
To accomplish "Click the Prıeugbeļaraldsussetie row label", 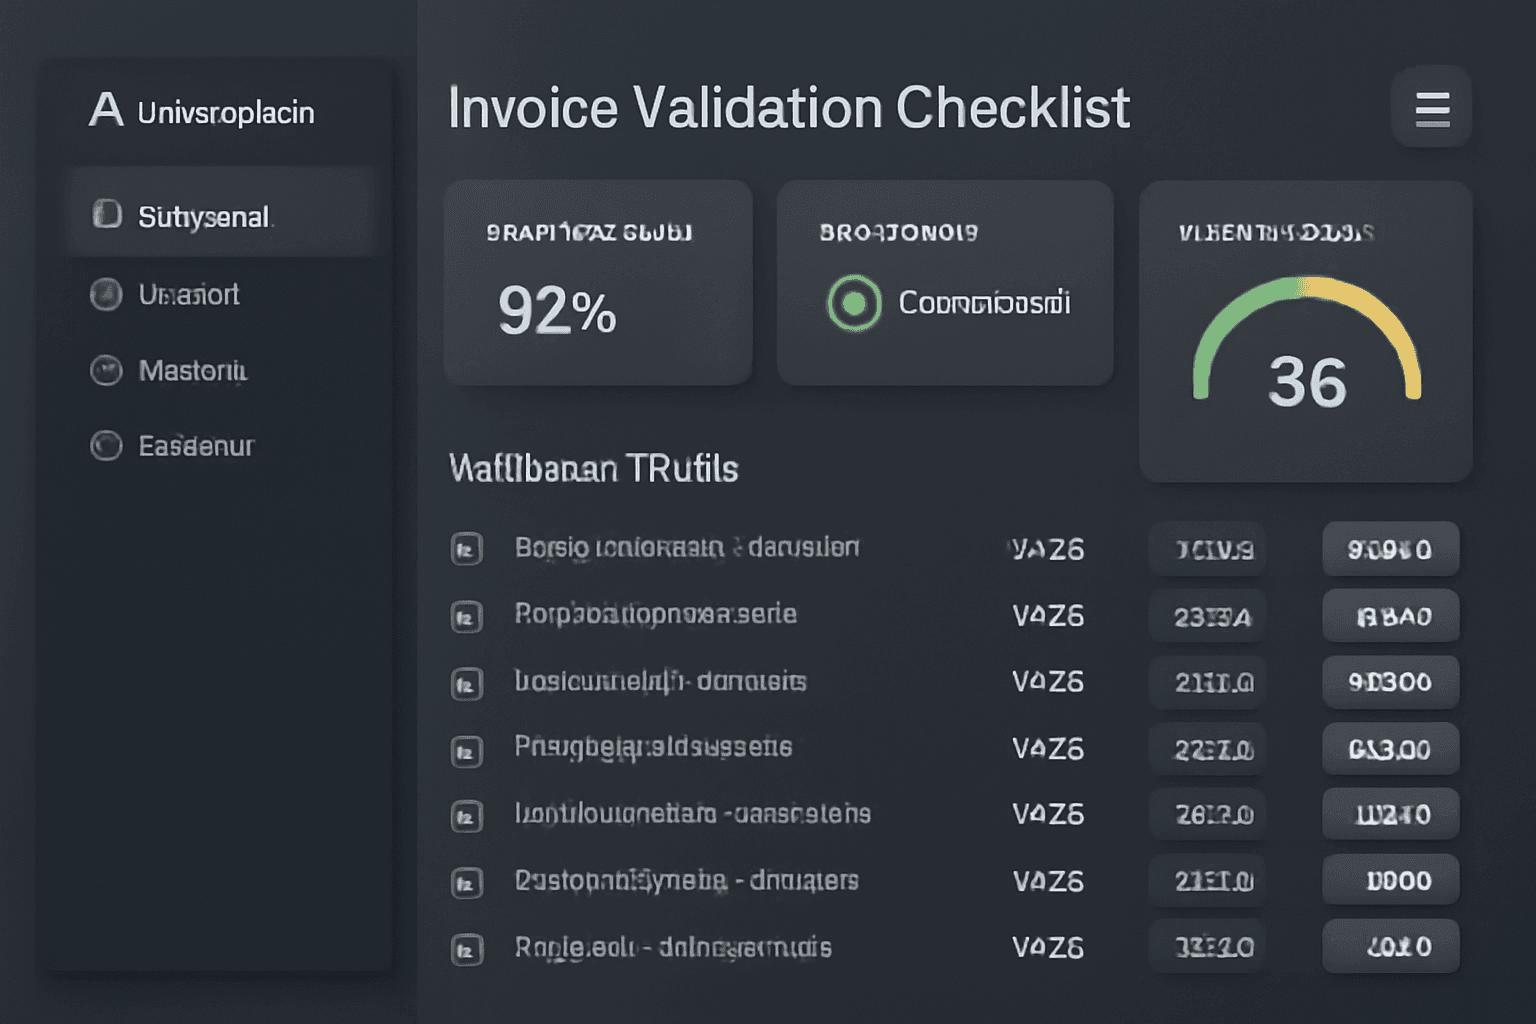I will (653, 747).
